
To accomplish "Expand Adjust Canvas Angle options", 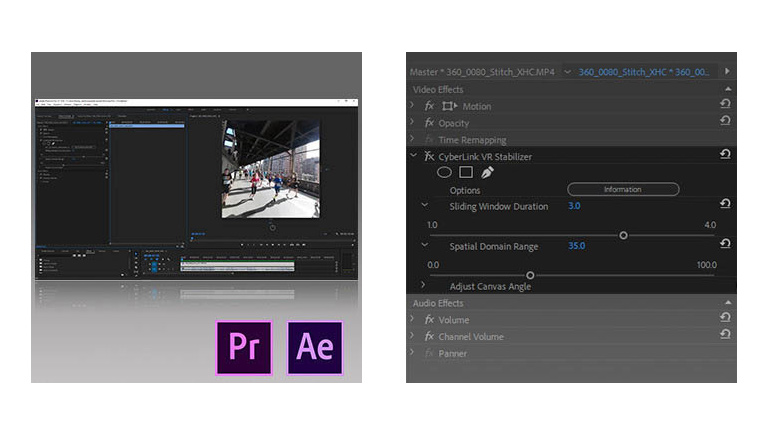I will (424, 286).
